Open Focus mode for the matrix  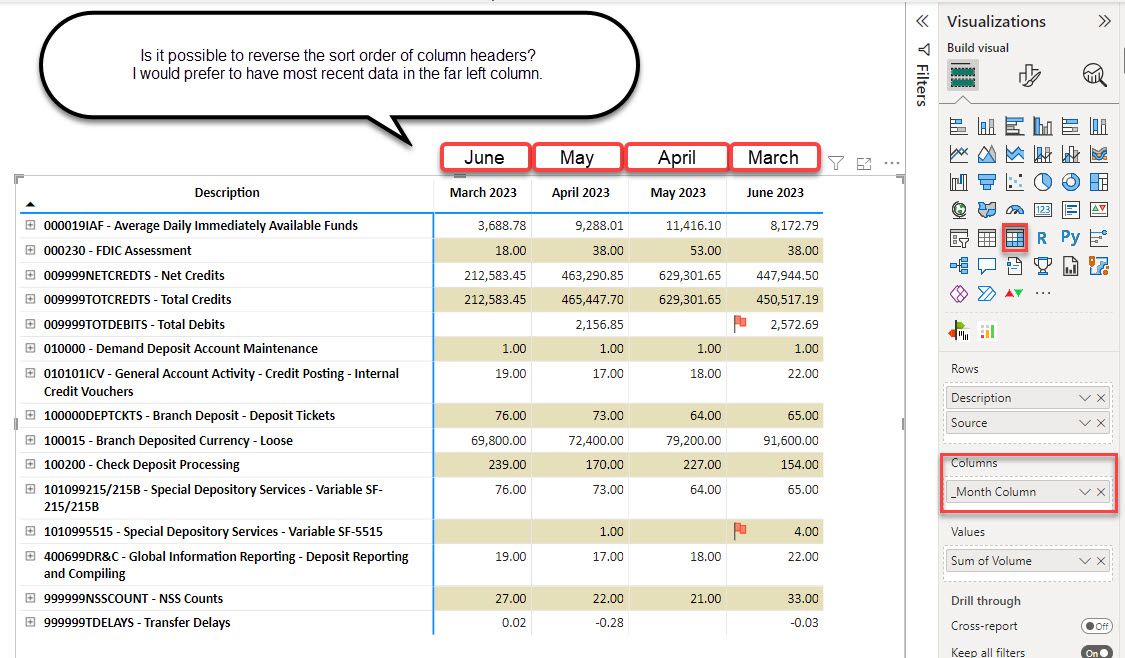tap(864, 164)
